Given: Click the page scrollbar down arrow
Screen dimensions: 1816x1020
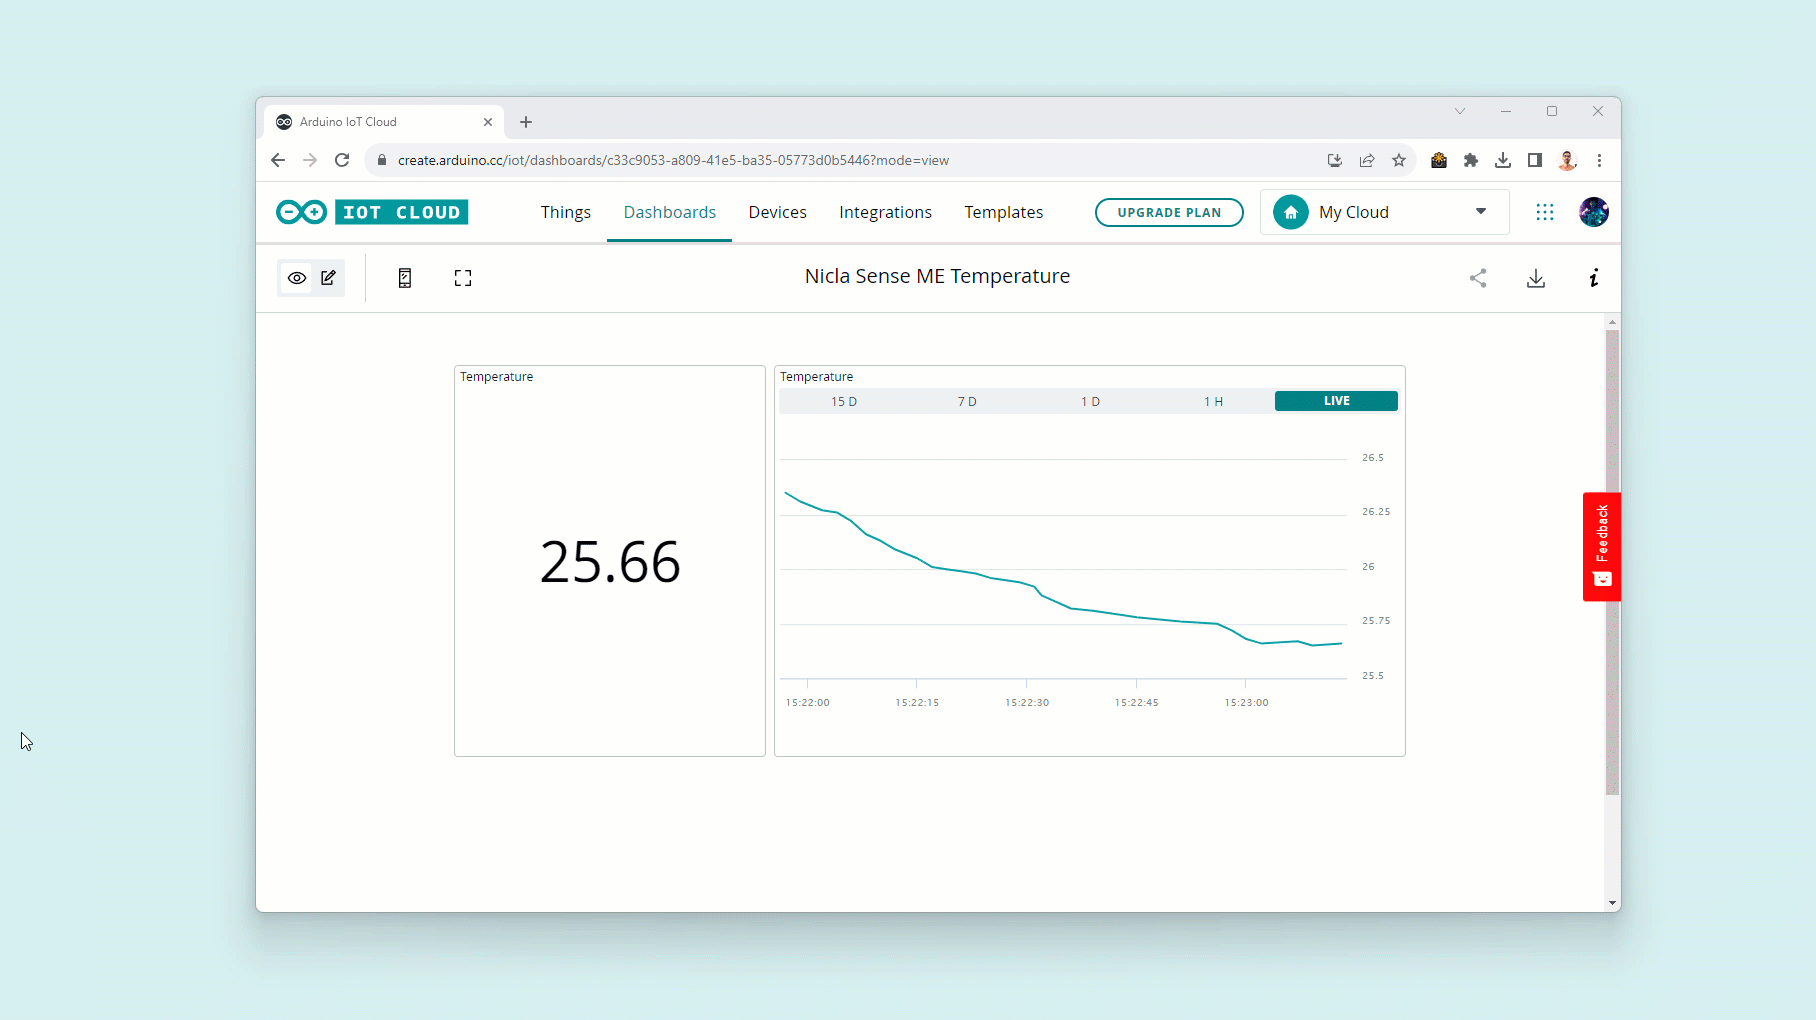Looking at the screenshot, I should pyautogui.click(x=1611, y=903).
